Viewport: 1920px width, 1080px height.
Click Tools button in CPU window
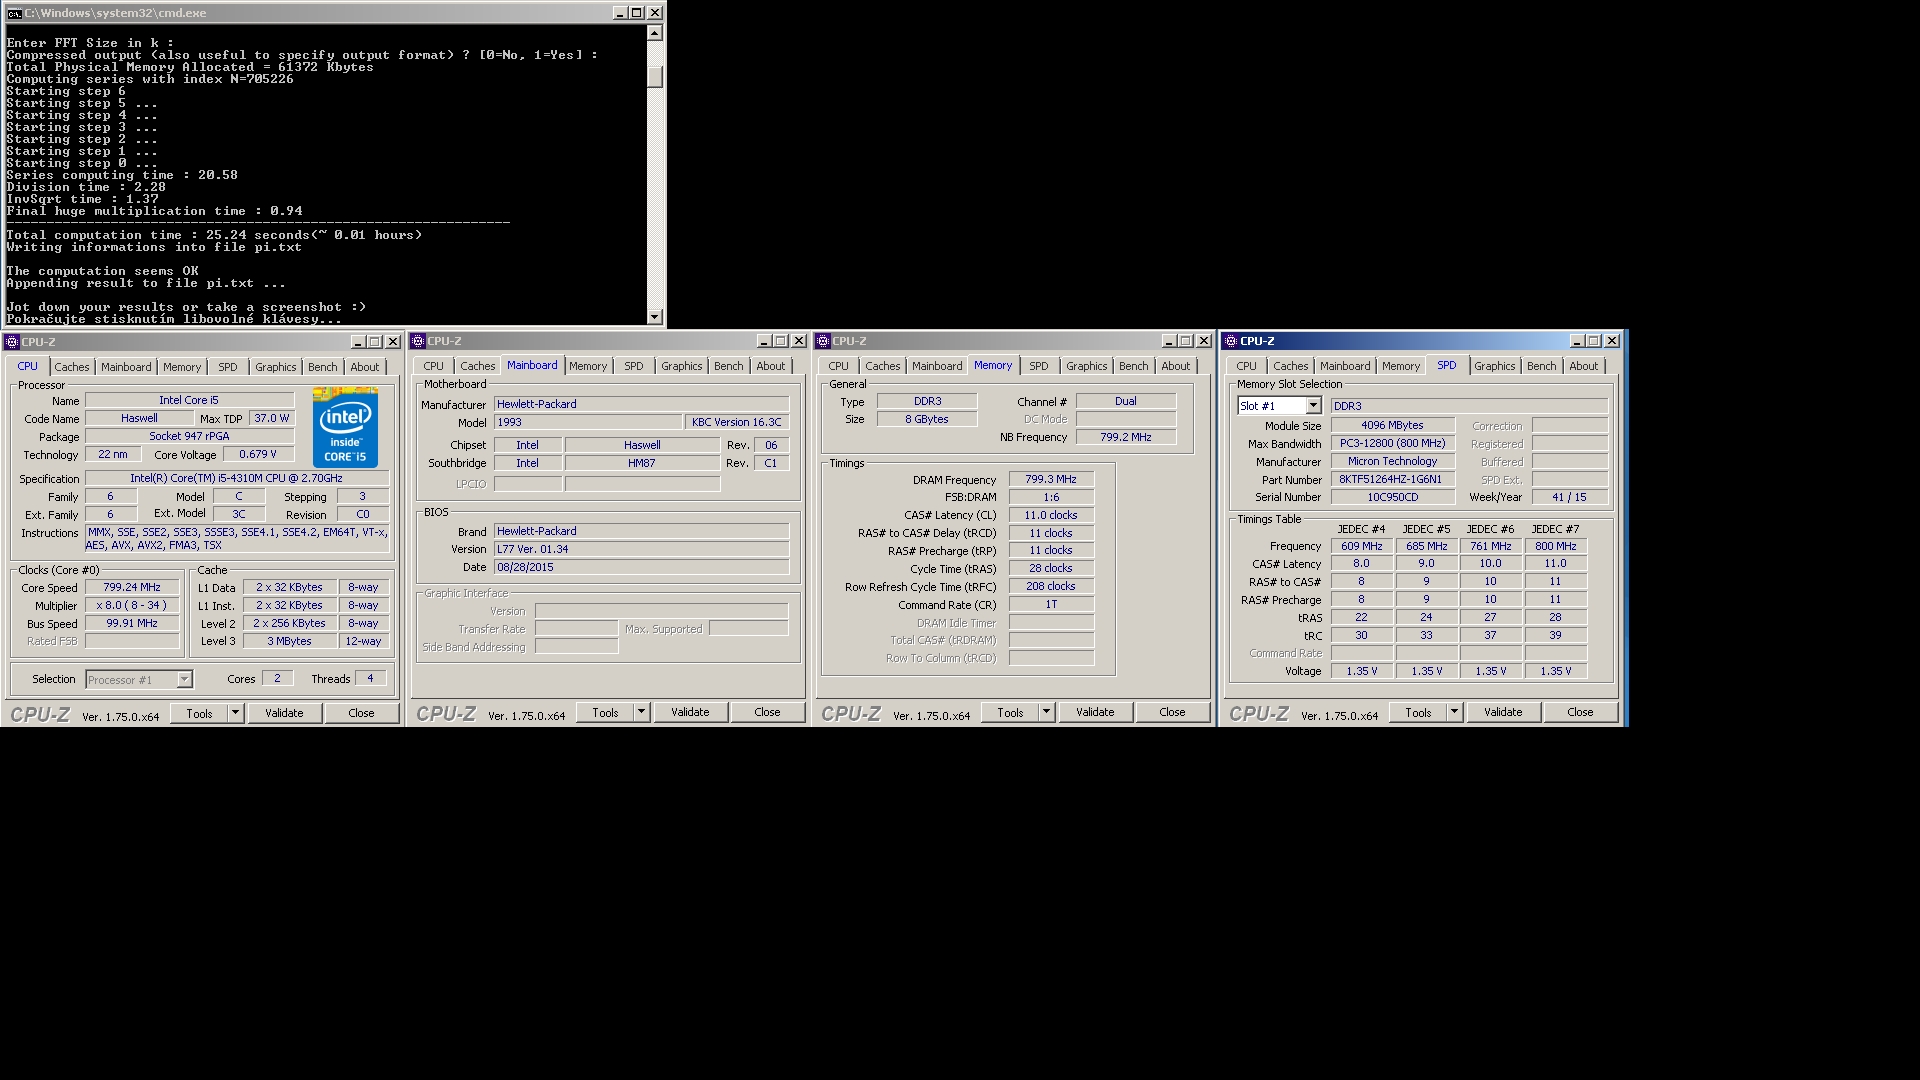click(x=199, y=713)
